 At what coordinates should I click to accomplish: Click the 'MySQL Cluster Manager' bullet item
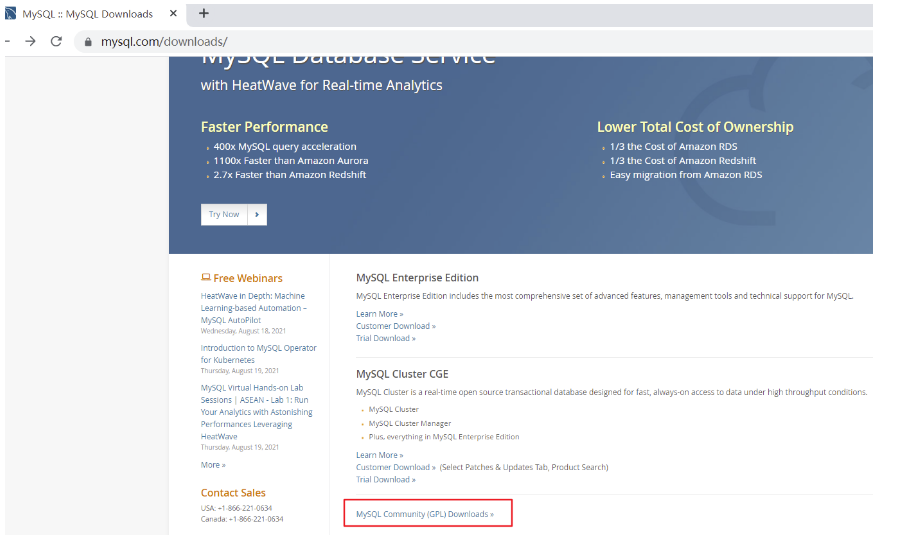[410, 423]
